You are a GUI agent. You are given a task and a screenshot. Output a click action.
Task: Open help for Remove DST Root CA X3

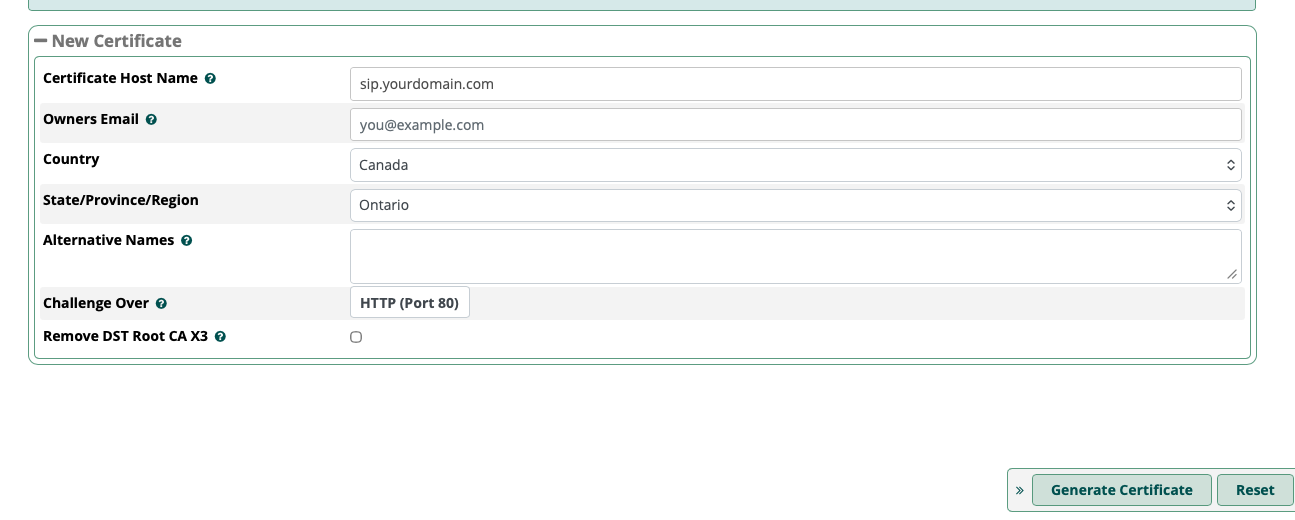coord(220,337)
